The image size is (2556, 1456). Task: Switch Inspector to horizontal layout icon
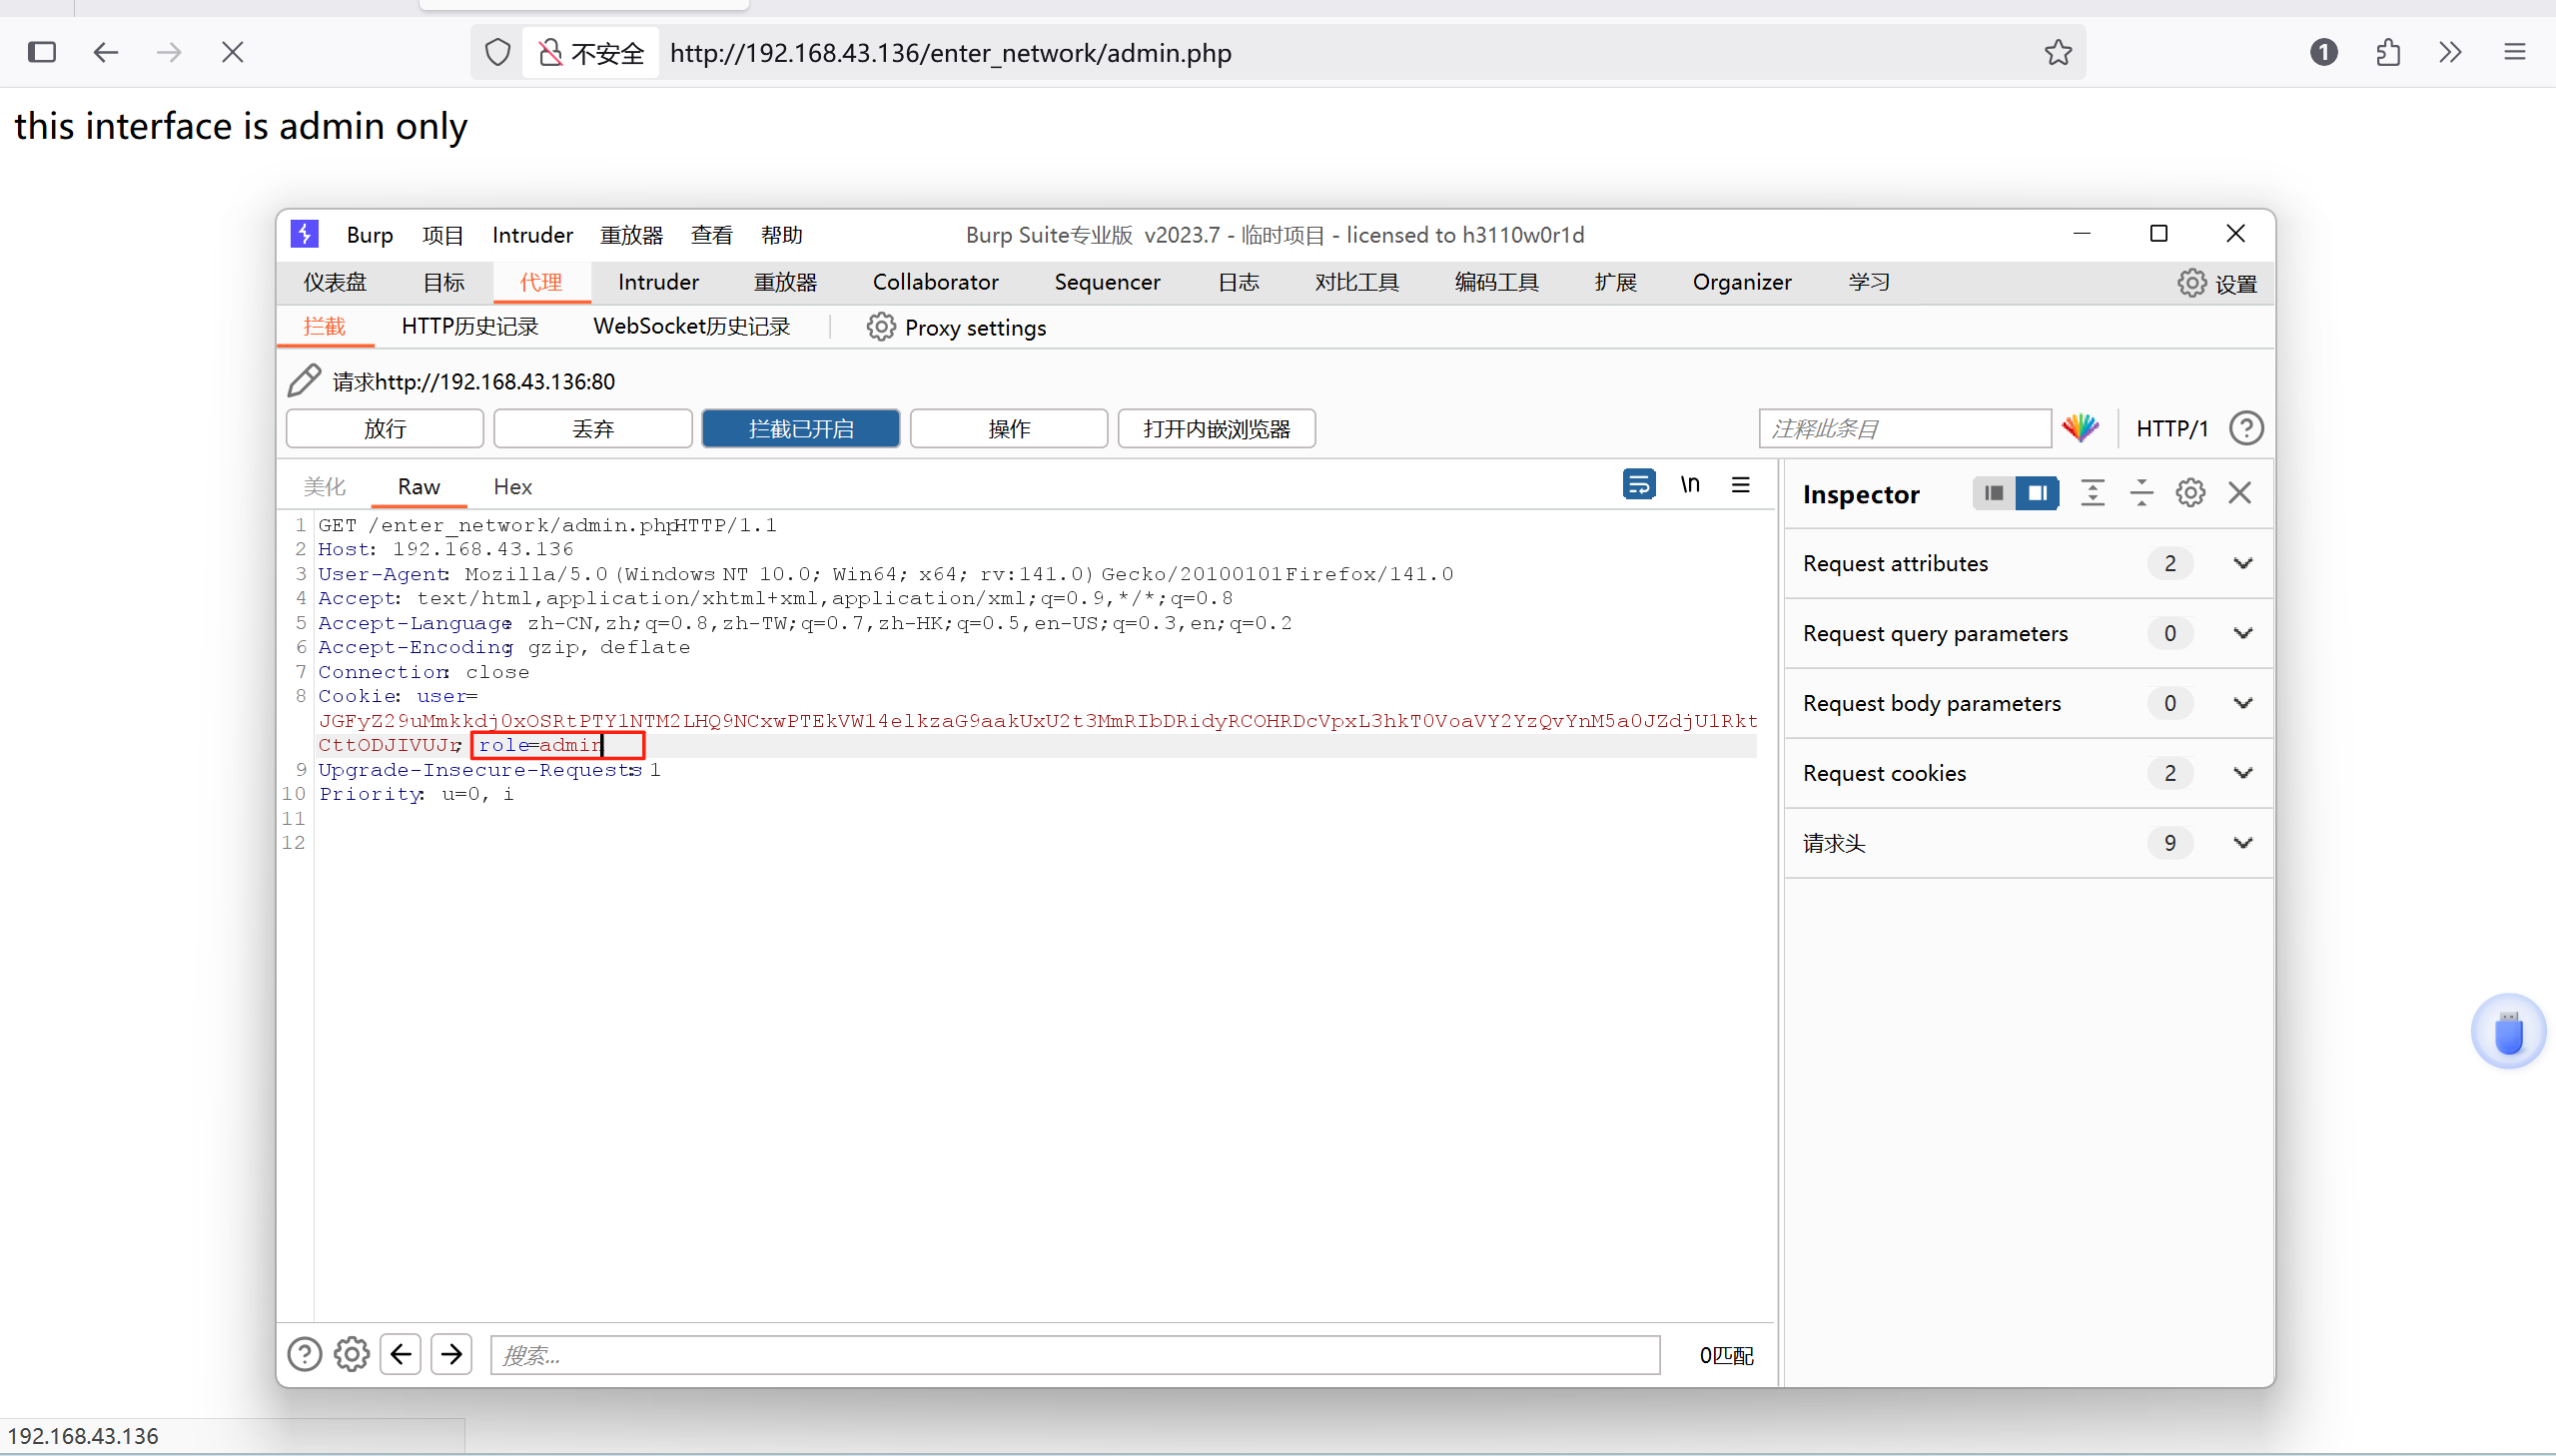[x=1994, y=493]
